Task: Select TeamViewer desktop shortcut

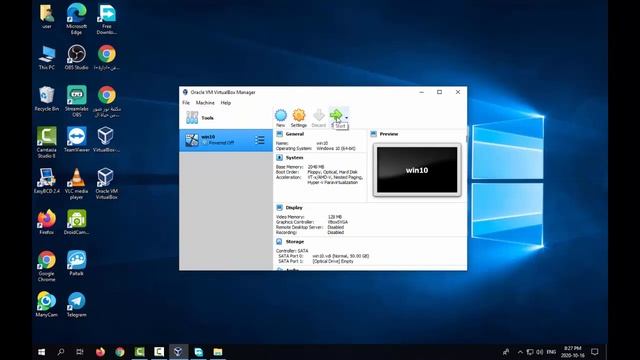Action: 77,139
